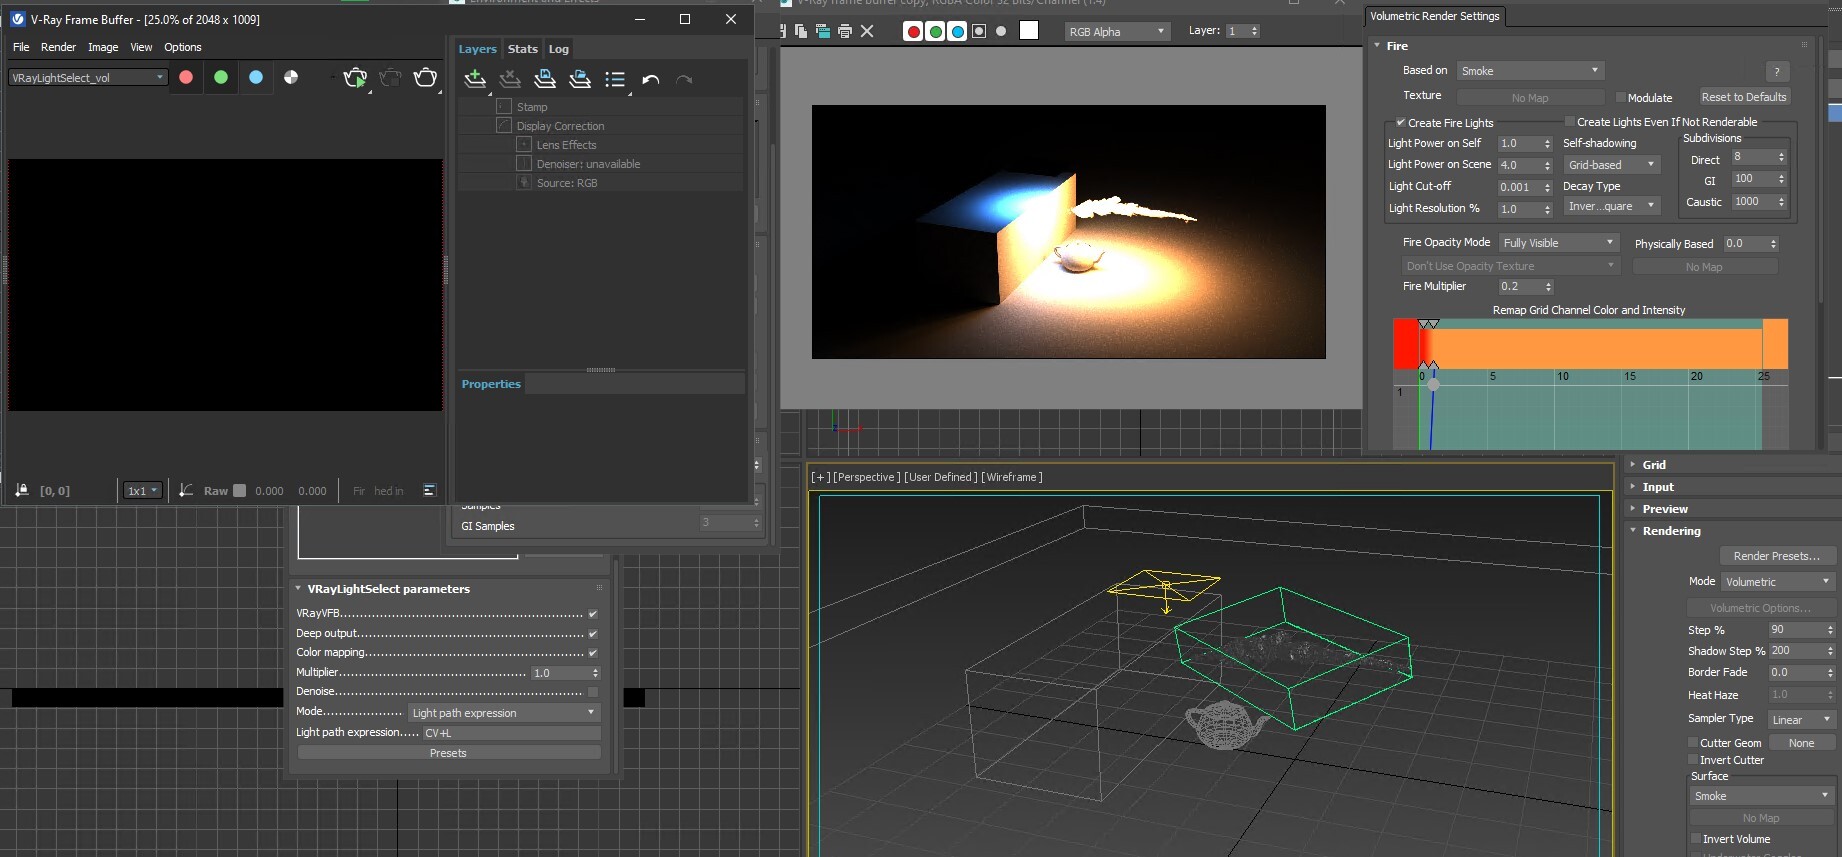Image resolution: width=1842 pixels, height=857 pixels.
Task: Click the curve icon beside Raw
Action: click(x=186, y=490)
